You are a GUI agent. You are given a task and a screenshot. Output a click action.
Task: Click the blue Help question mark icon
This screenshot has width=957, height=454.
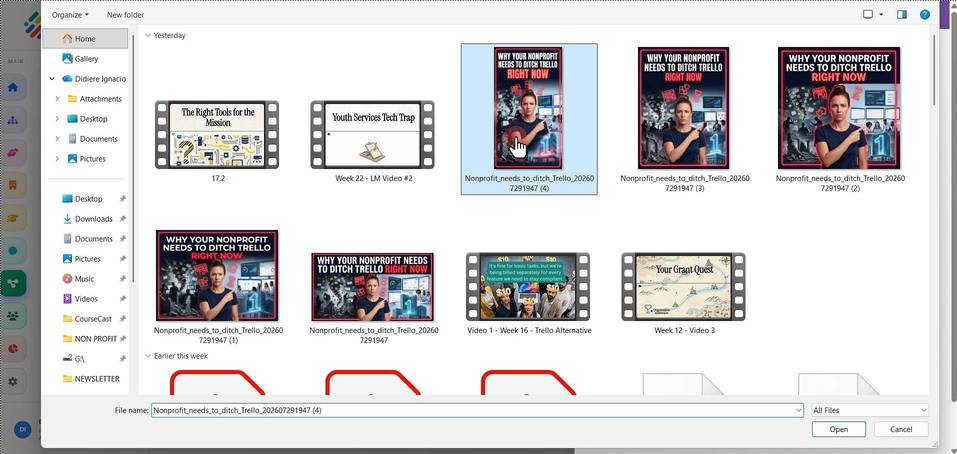pos(925,15)
